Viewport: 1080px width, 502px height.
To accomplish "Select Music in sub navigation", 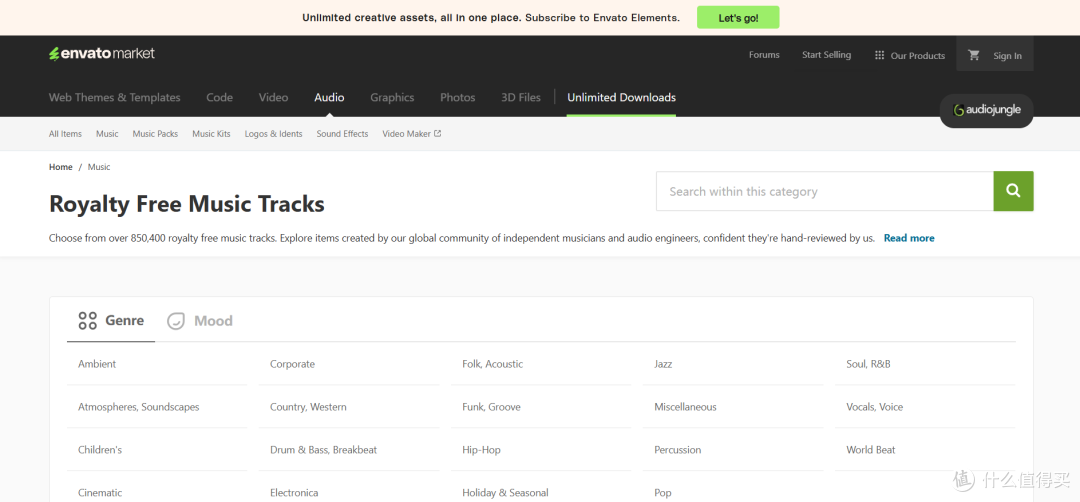I will pyautogui.click(x=107, y=134).
